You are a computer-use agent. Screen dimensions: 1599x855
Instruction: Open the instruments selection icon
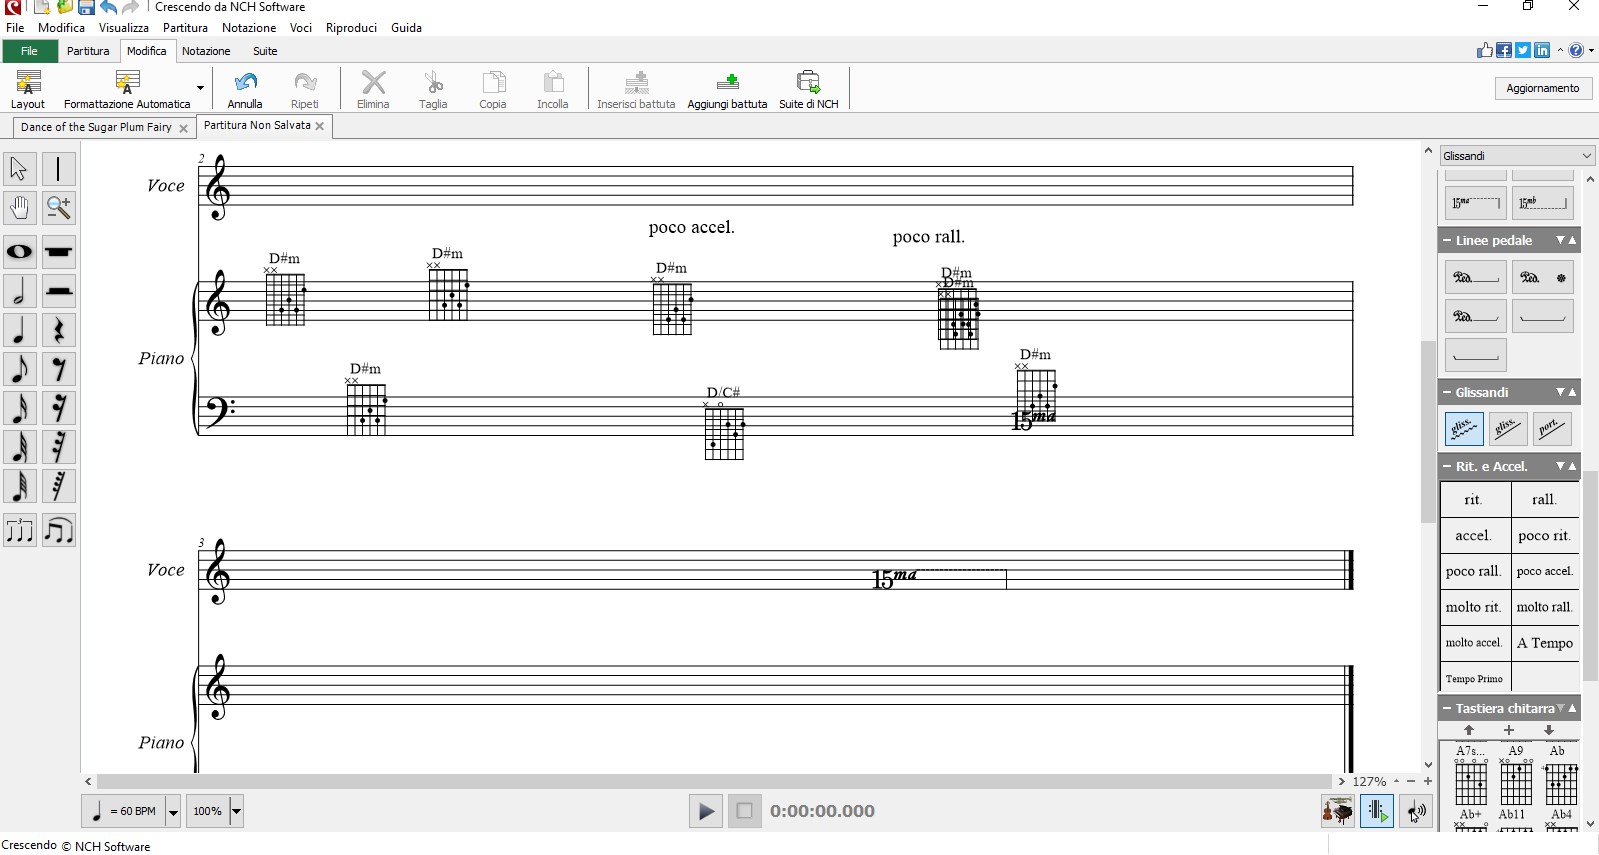(1338, 811)
